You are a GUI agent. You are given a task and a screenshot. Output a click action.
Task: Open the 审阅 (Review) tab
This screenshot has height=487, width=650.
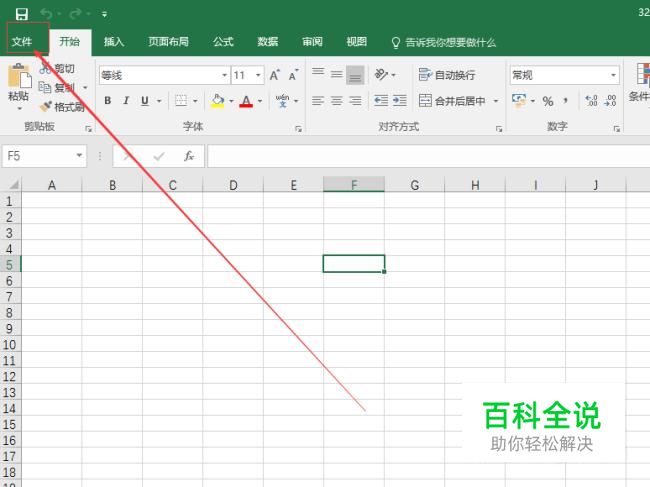[312, 41]
